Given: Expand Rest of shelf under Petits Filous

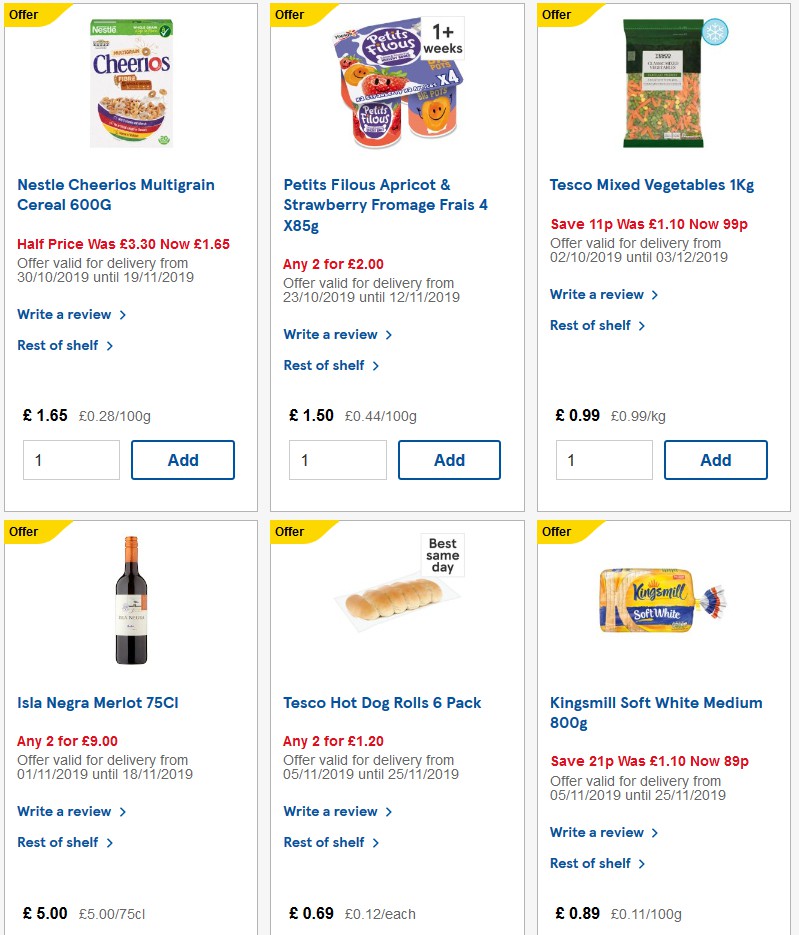Looking at the screenshot, I should 327,365.
